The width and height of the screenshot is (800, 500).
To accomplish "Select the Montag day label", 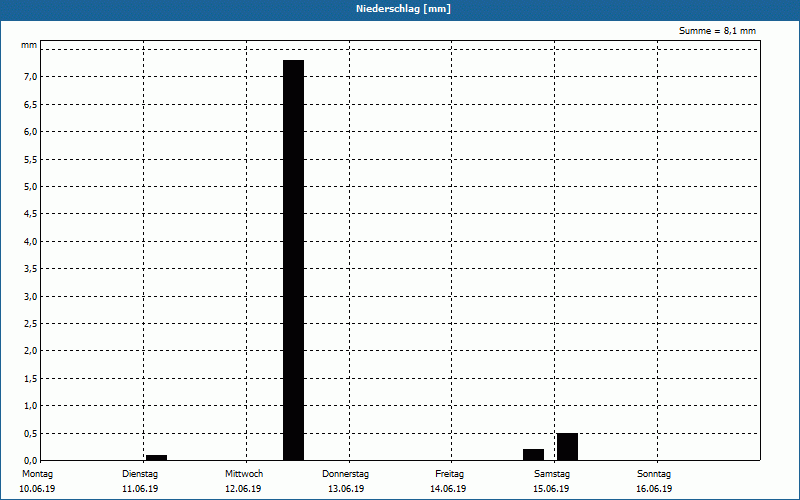I will [37, 474].
